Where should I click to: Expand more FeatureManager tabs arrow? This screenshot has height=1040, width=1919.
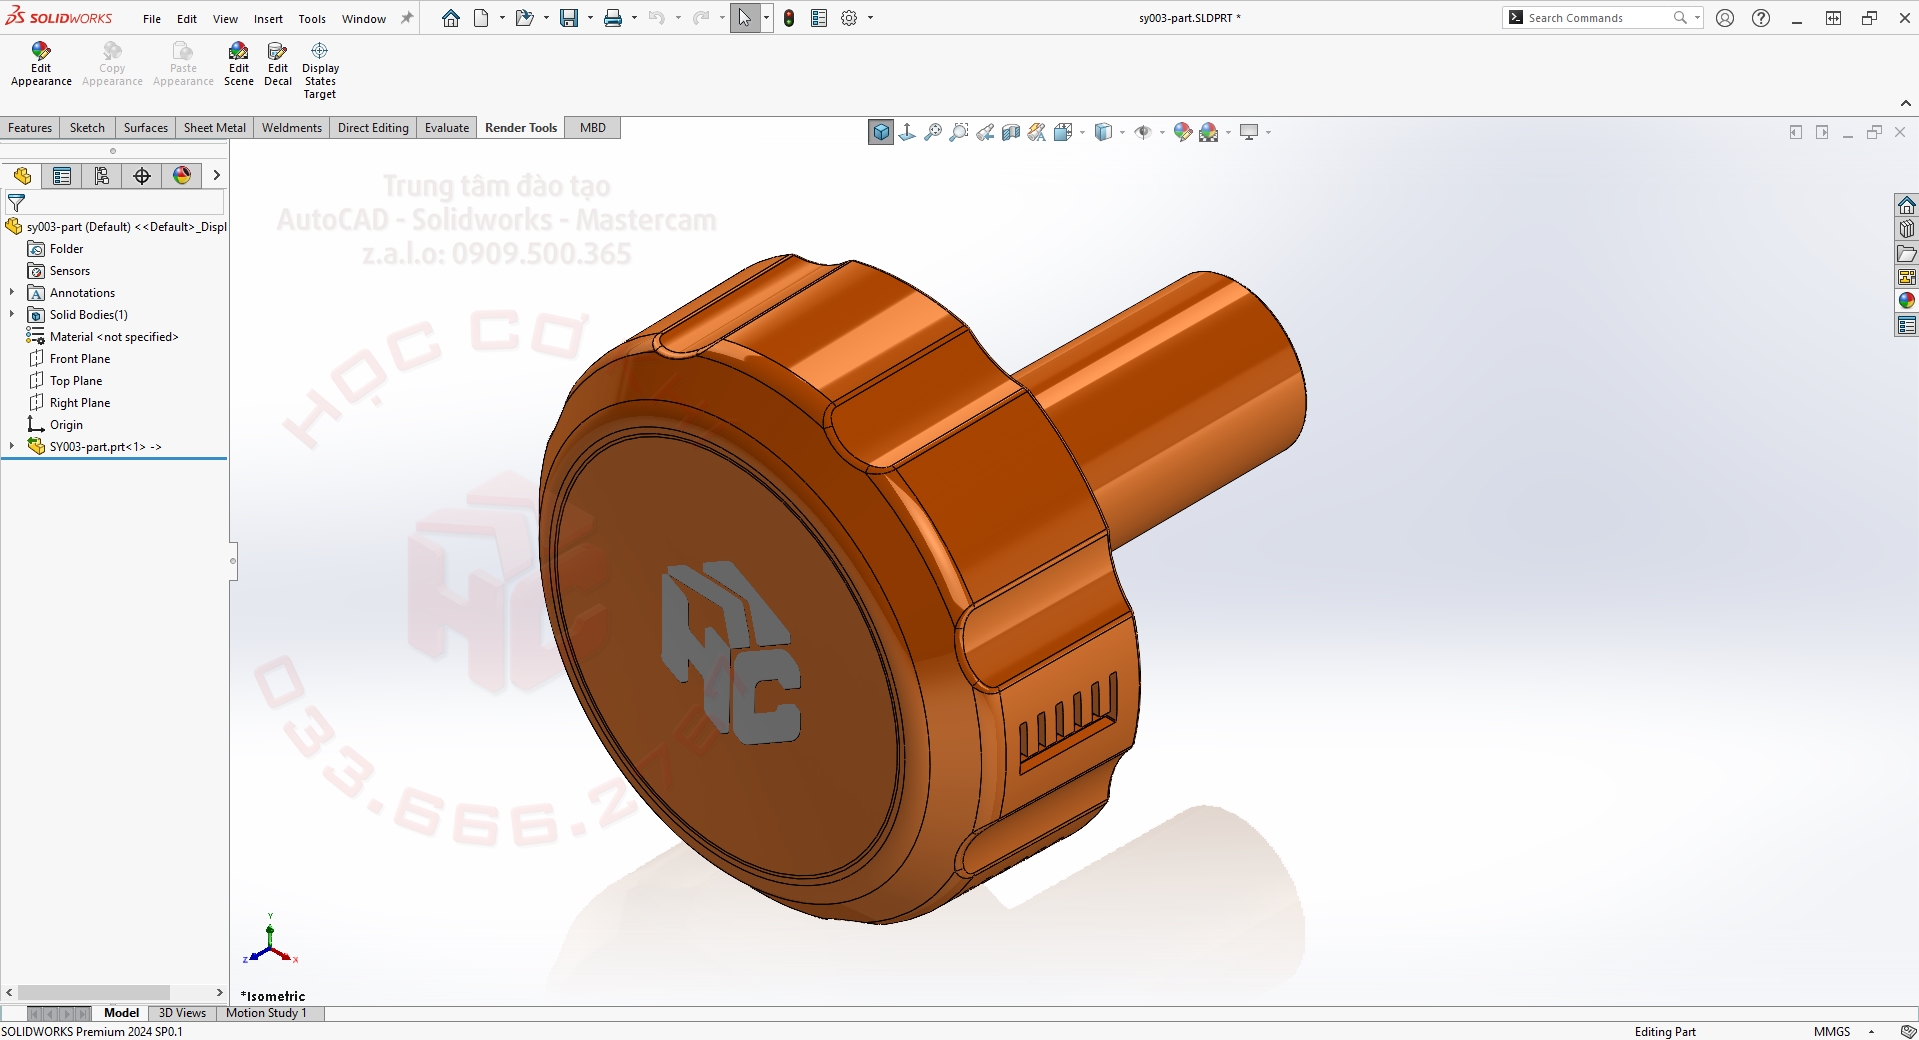216,176
